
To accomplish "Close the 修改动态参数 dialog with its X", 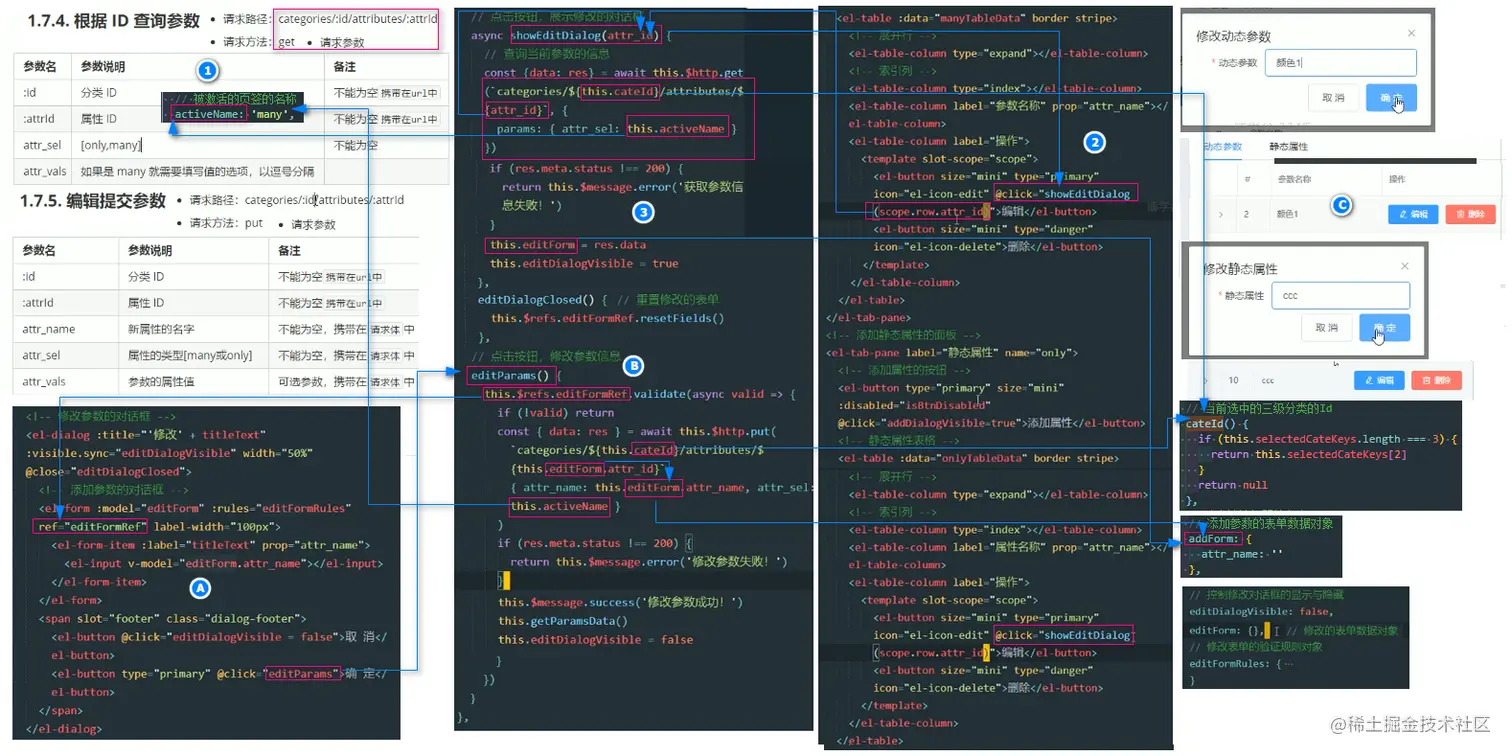I will click(1411, 33).
